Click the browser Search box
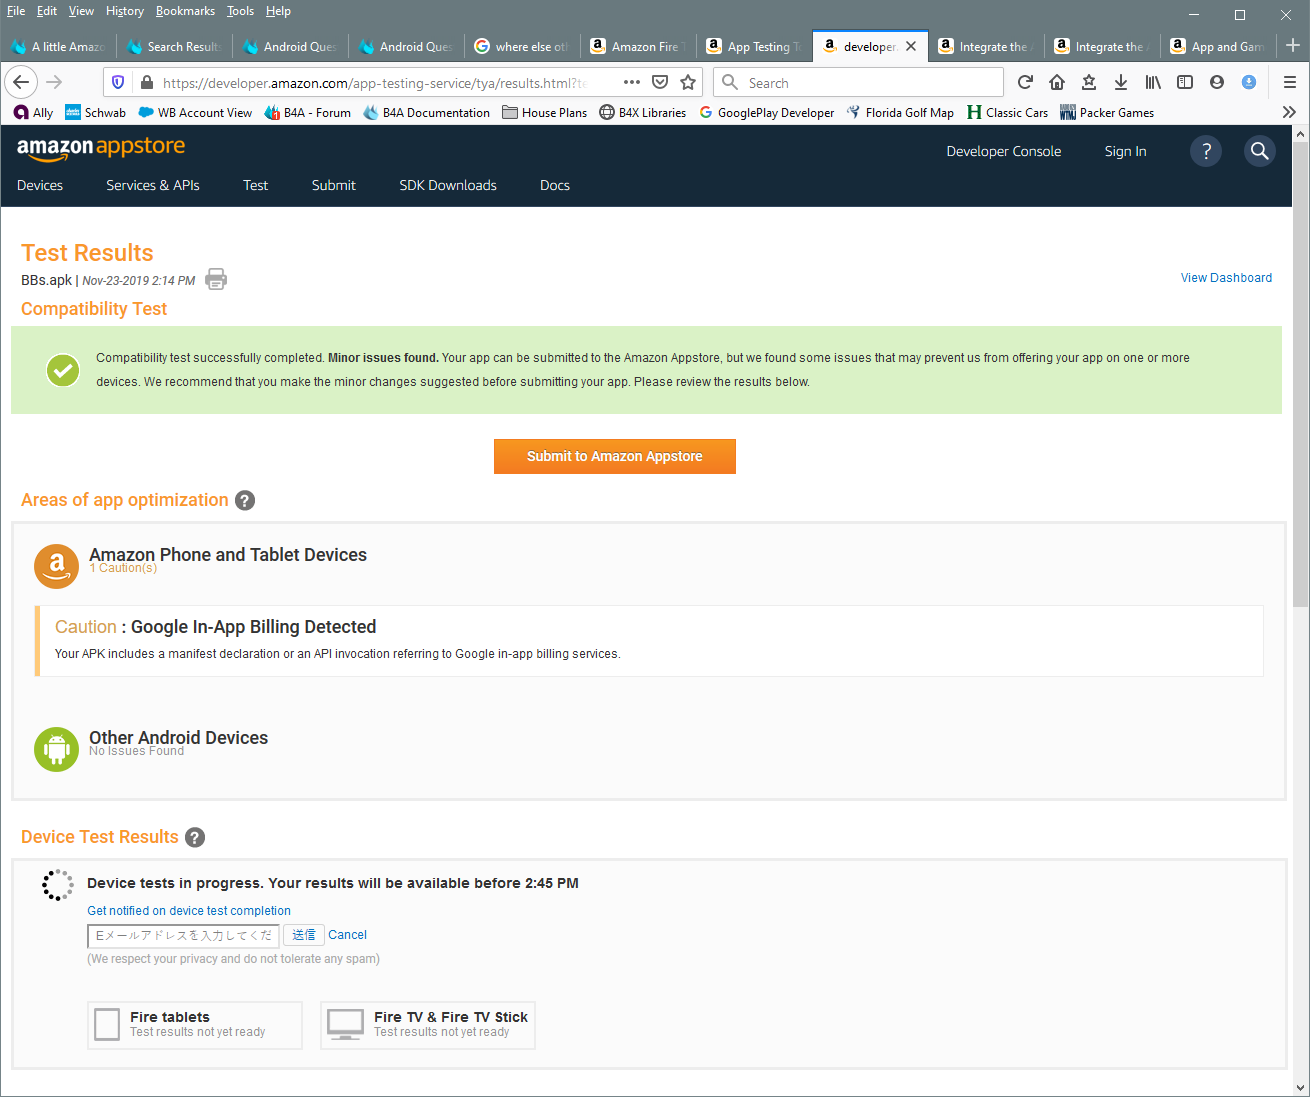 (x=859, y=82)
